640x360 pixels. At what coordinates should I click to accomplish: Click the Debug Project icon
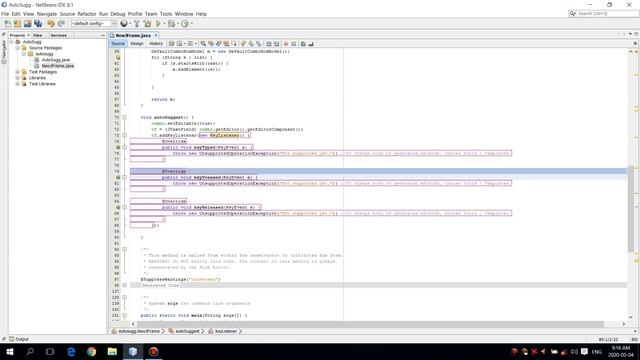coord(171,24)
